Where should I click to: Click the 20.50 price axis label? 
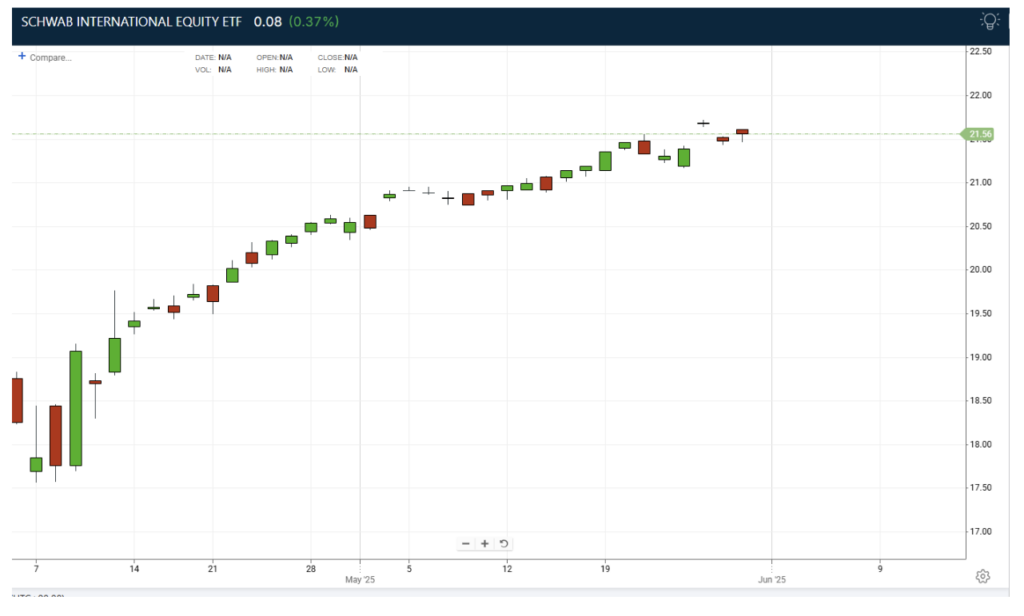point(980,226)
